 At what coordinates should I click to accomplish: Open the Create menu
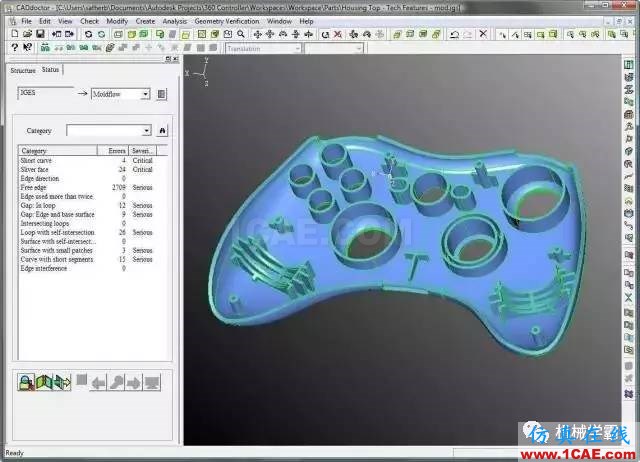coord(145,21)
